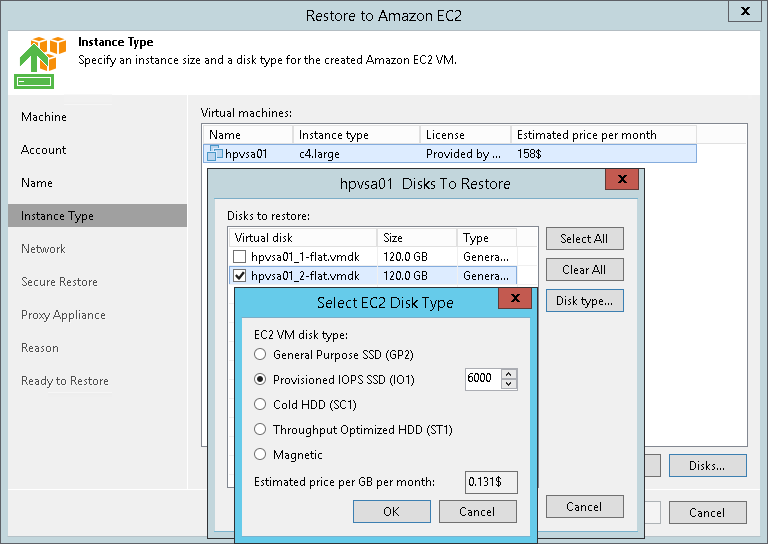Sort by Instance type column header
The image size is (768, 544).
point(356,135)
